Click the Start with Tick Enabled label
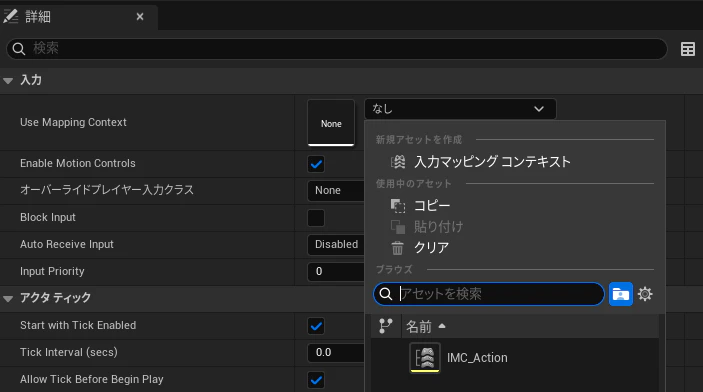This screenshot has width=703, height=392. (x=78, y=325)
